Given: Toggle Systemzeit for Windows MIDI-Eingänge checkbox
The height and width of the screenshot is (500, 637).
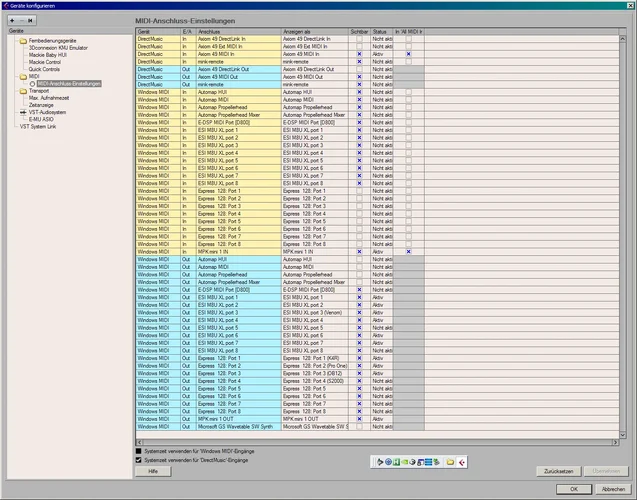Looking at the screenshot, I should point(139,451).
